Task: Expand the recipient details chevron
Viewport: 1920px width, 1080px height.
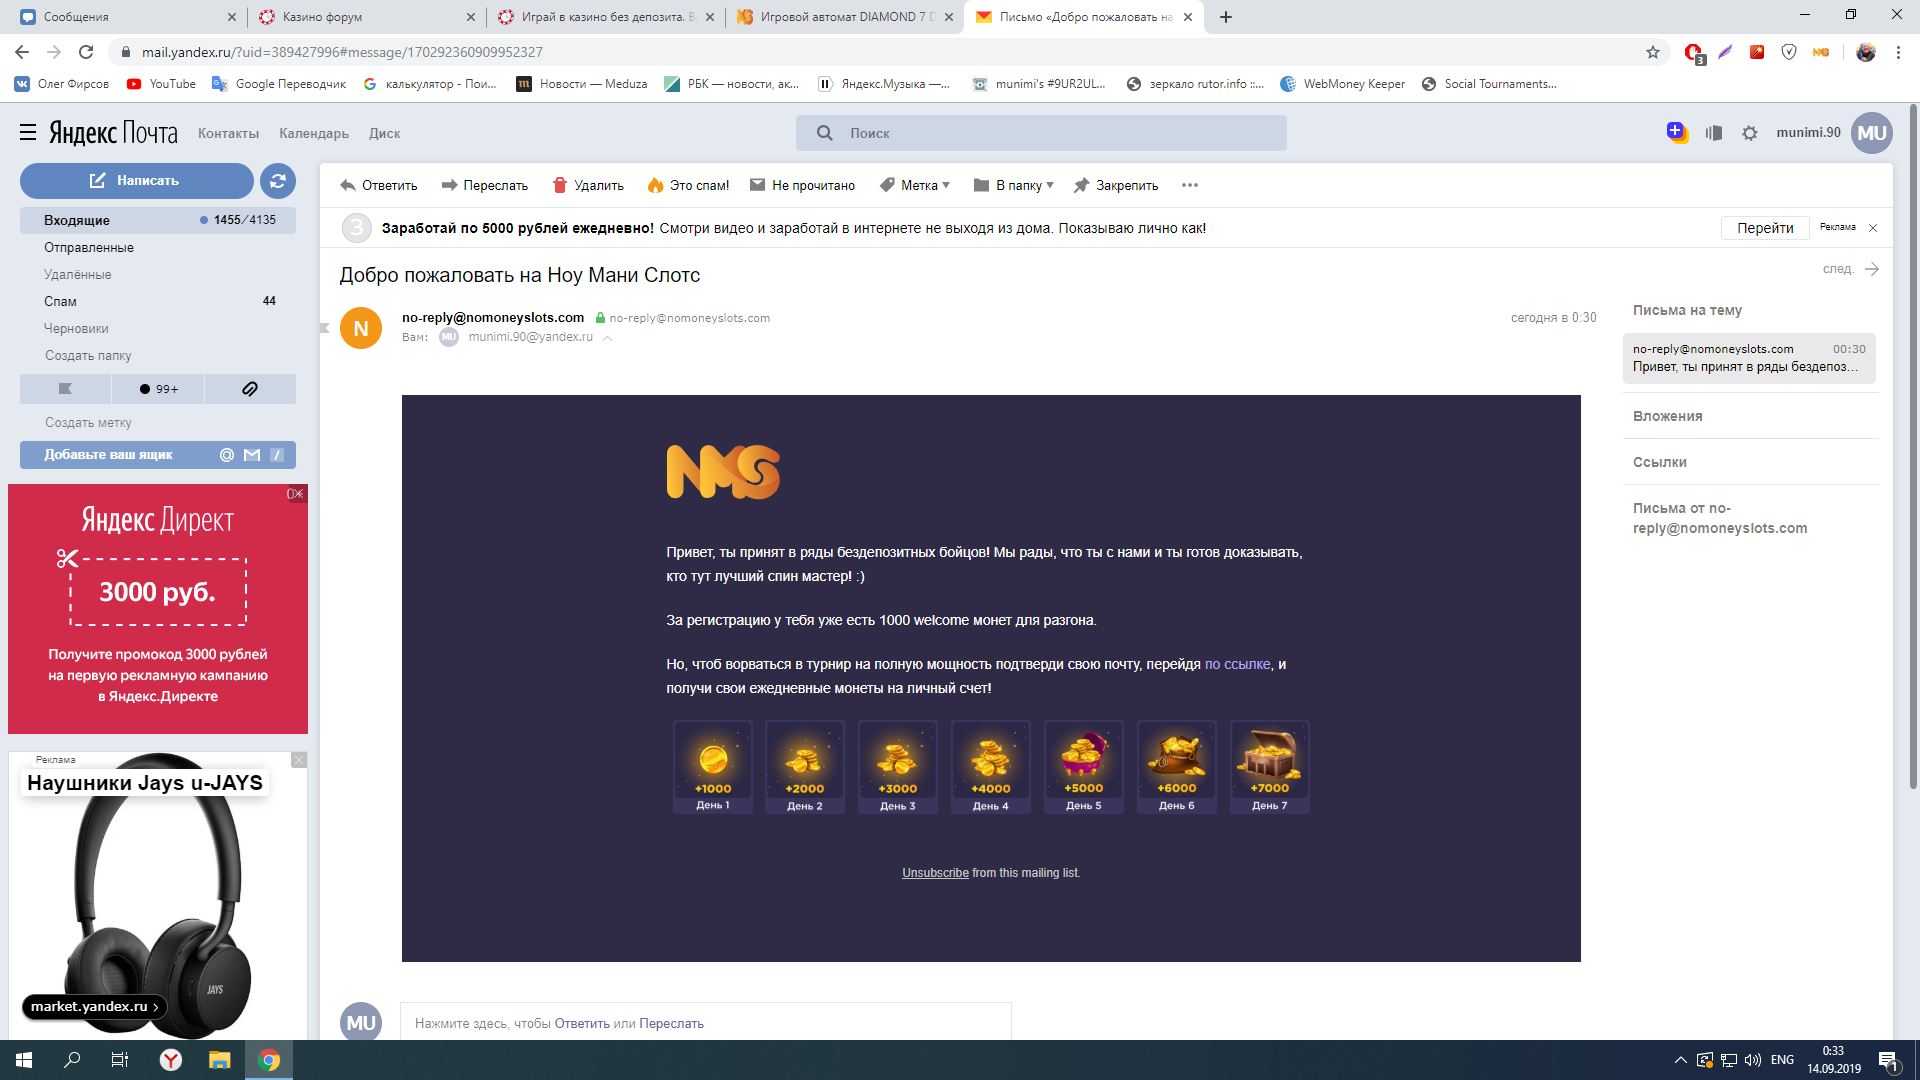Action: pos(607,338)
